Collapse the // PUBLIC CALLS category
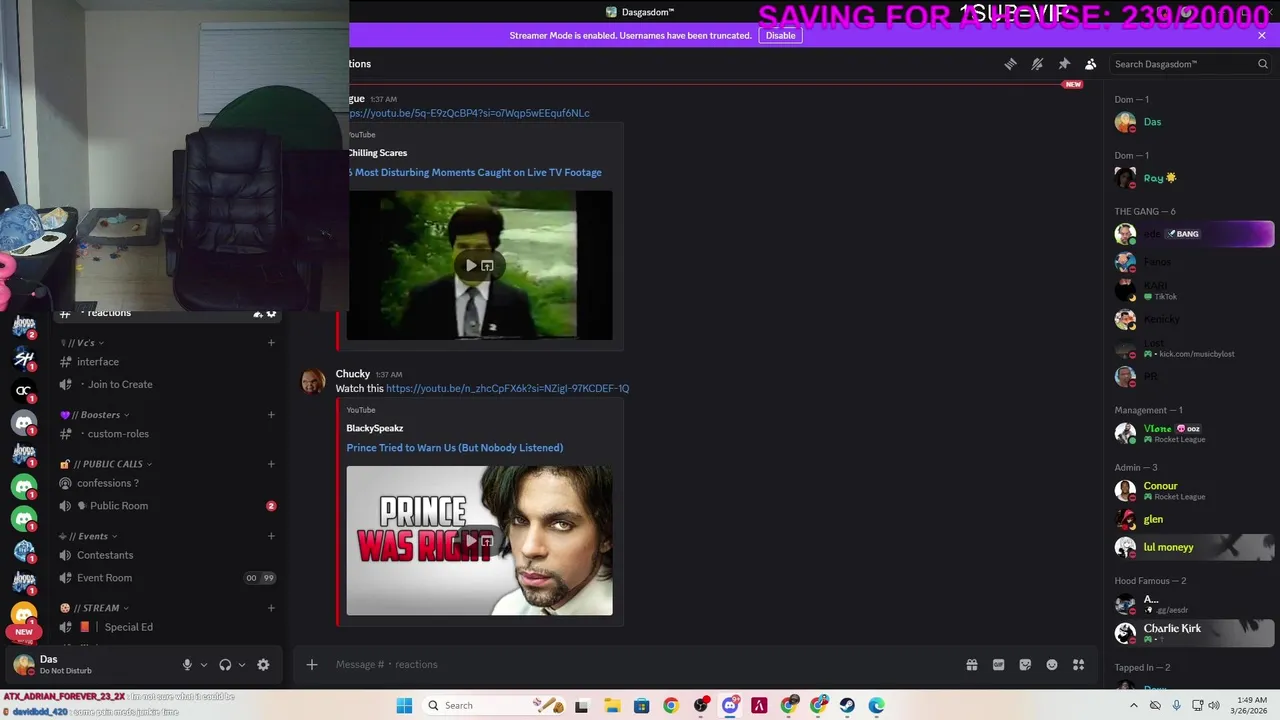Image resolution: width=1280 pixels, height=720 pixels. 106,464
